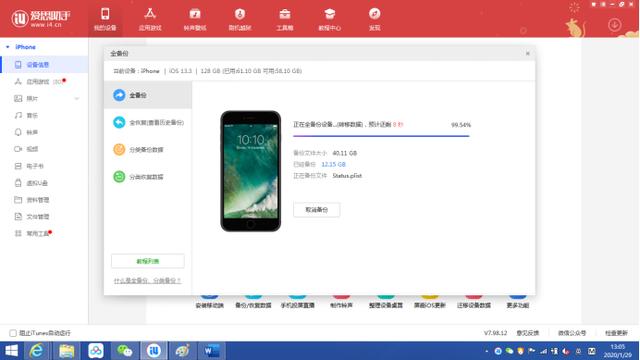Click the blue 12.15 GB backed-up value
Image resolution: width=640 pixels, height=360 pixels.
(333, 164)
